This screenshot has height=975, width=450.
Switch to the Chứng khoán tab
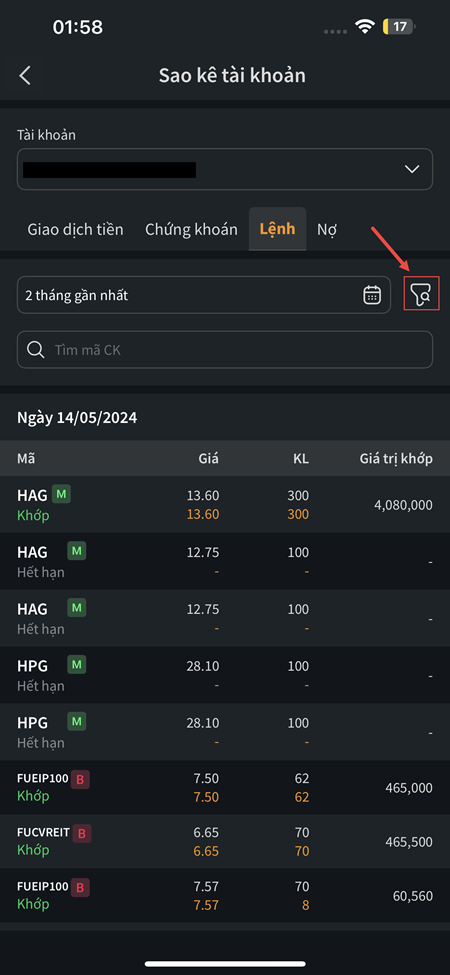tap(191, 229)
